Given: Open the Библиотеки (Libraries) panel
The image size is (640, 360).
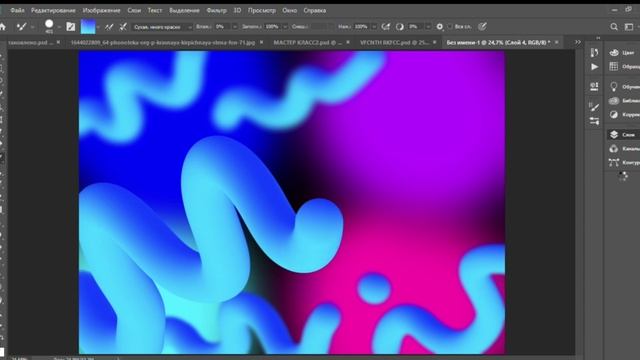Looking at the screenshot, I should coord(623,100).
